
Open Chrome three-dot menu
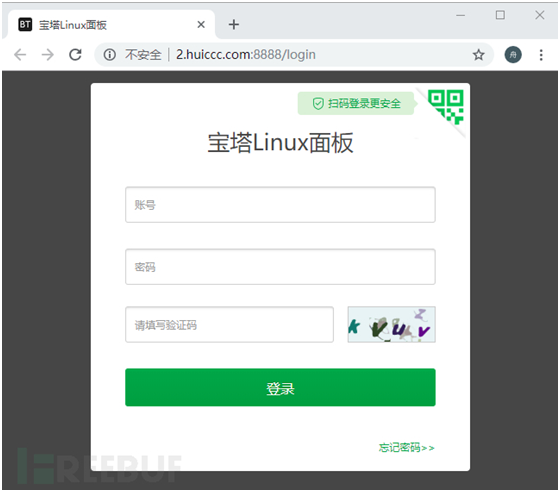click(541, 55)
